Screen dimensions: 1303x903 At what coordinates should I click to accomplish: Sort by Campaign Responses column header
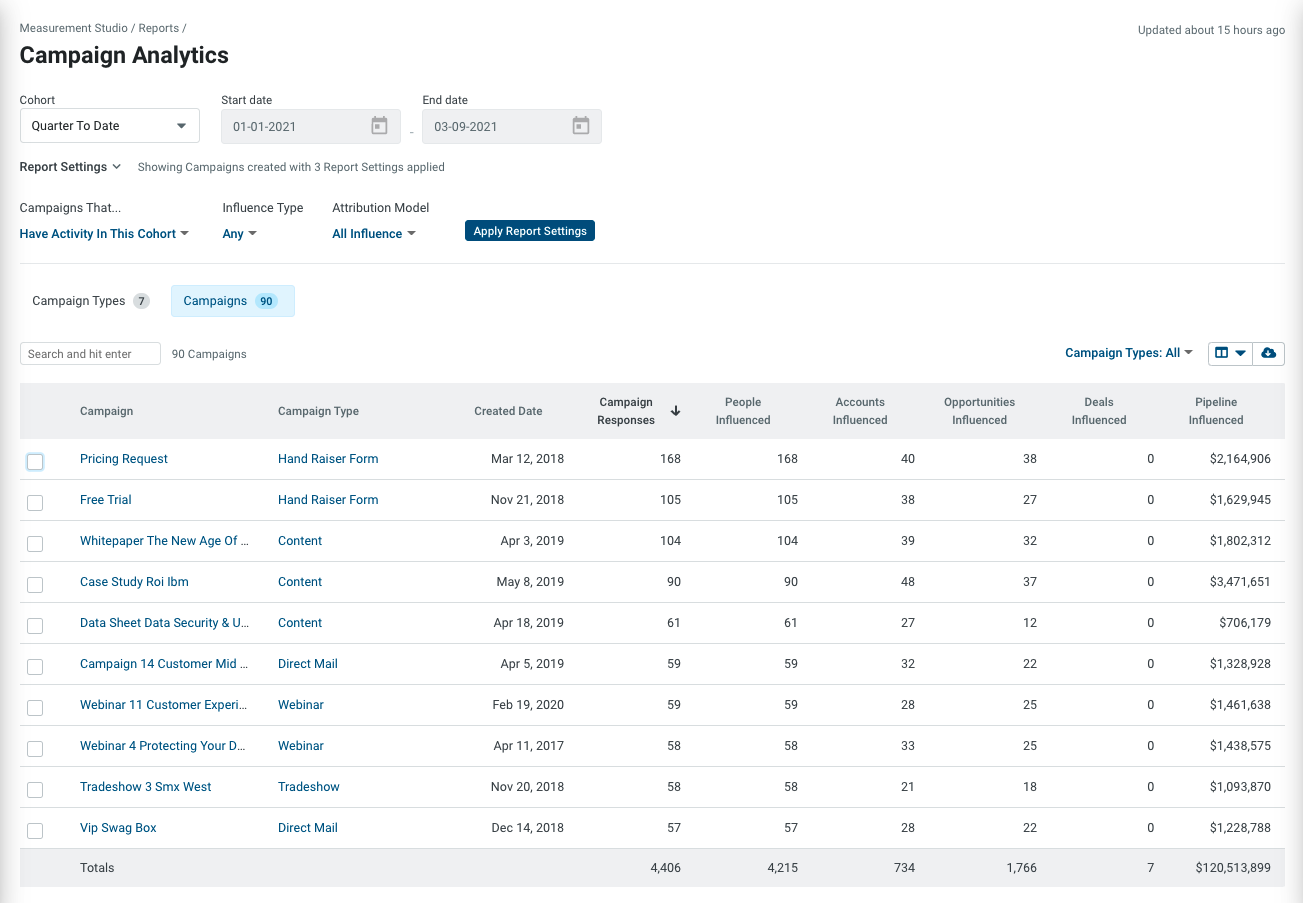pos(625,411)
